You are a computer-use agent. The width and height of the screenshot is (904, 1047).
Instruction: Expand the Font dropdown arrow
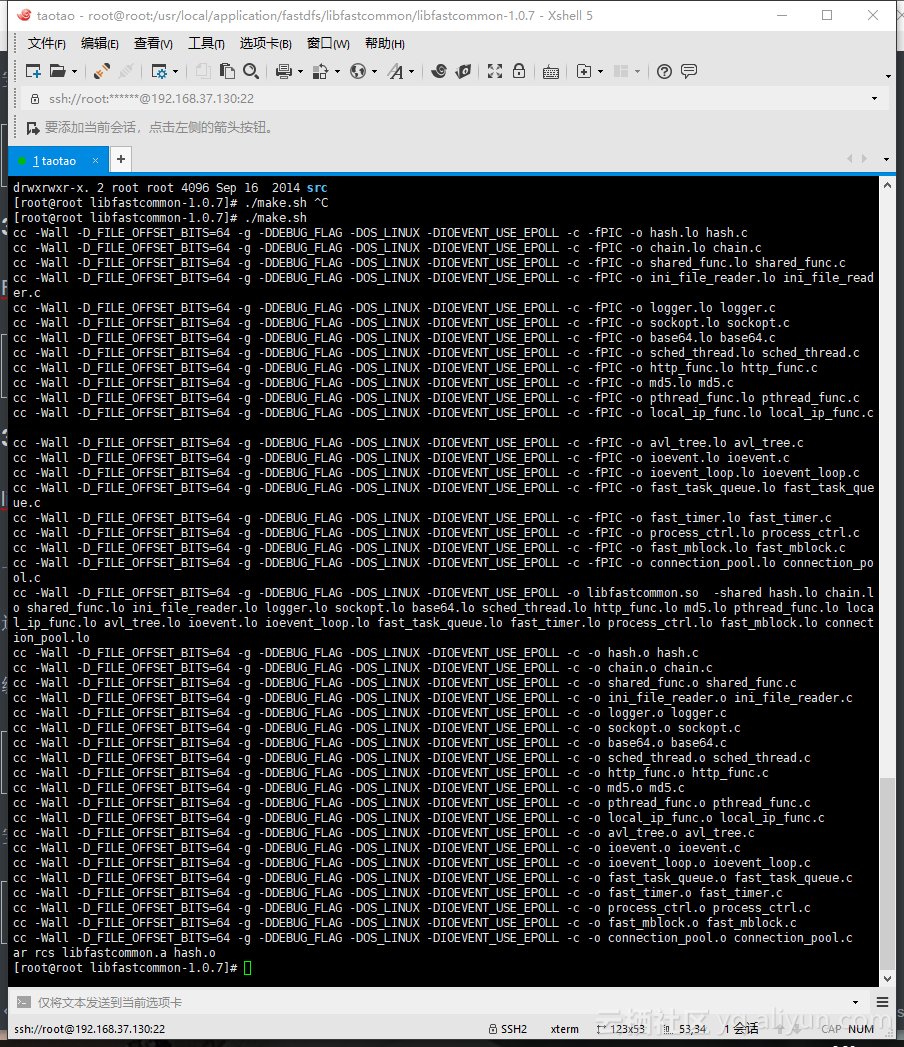pyautogui.click(x=411, y=71)
